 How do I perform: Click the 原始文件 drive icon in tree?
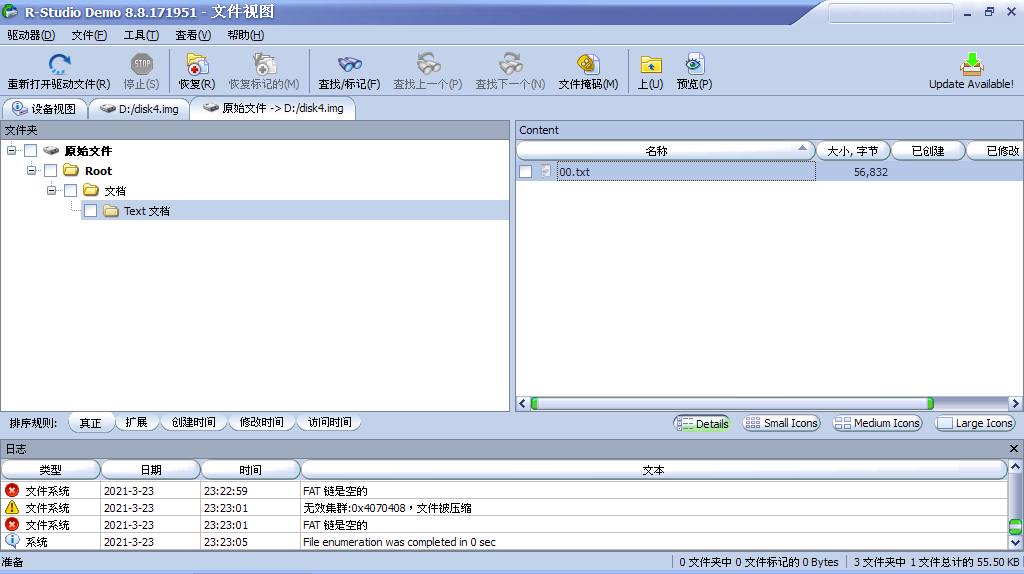pos(51,151)
